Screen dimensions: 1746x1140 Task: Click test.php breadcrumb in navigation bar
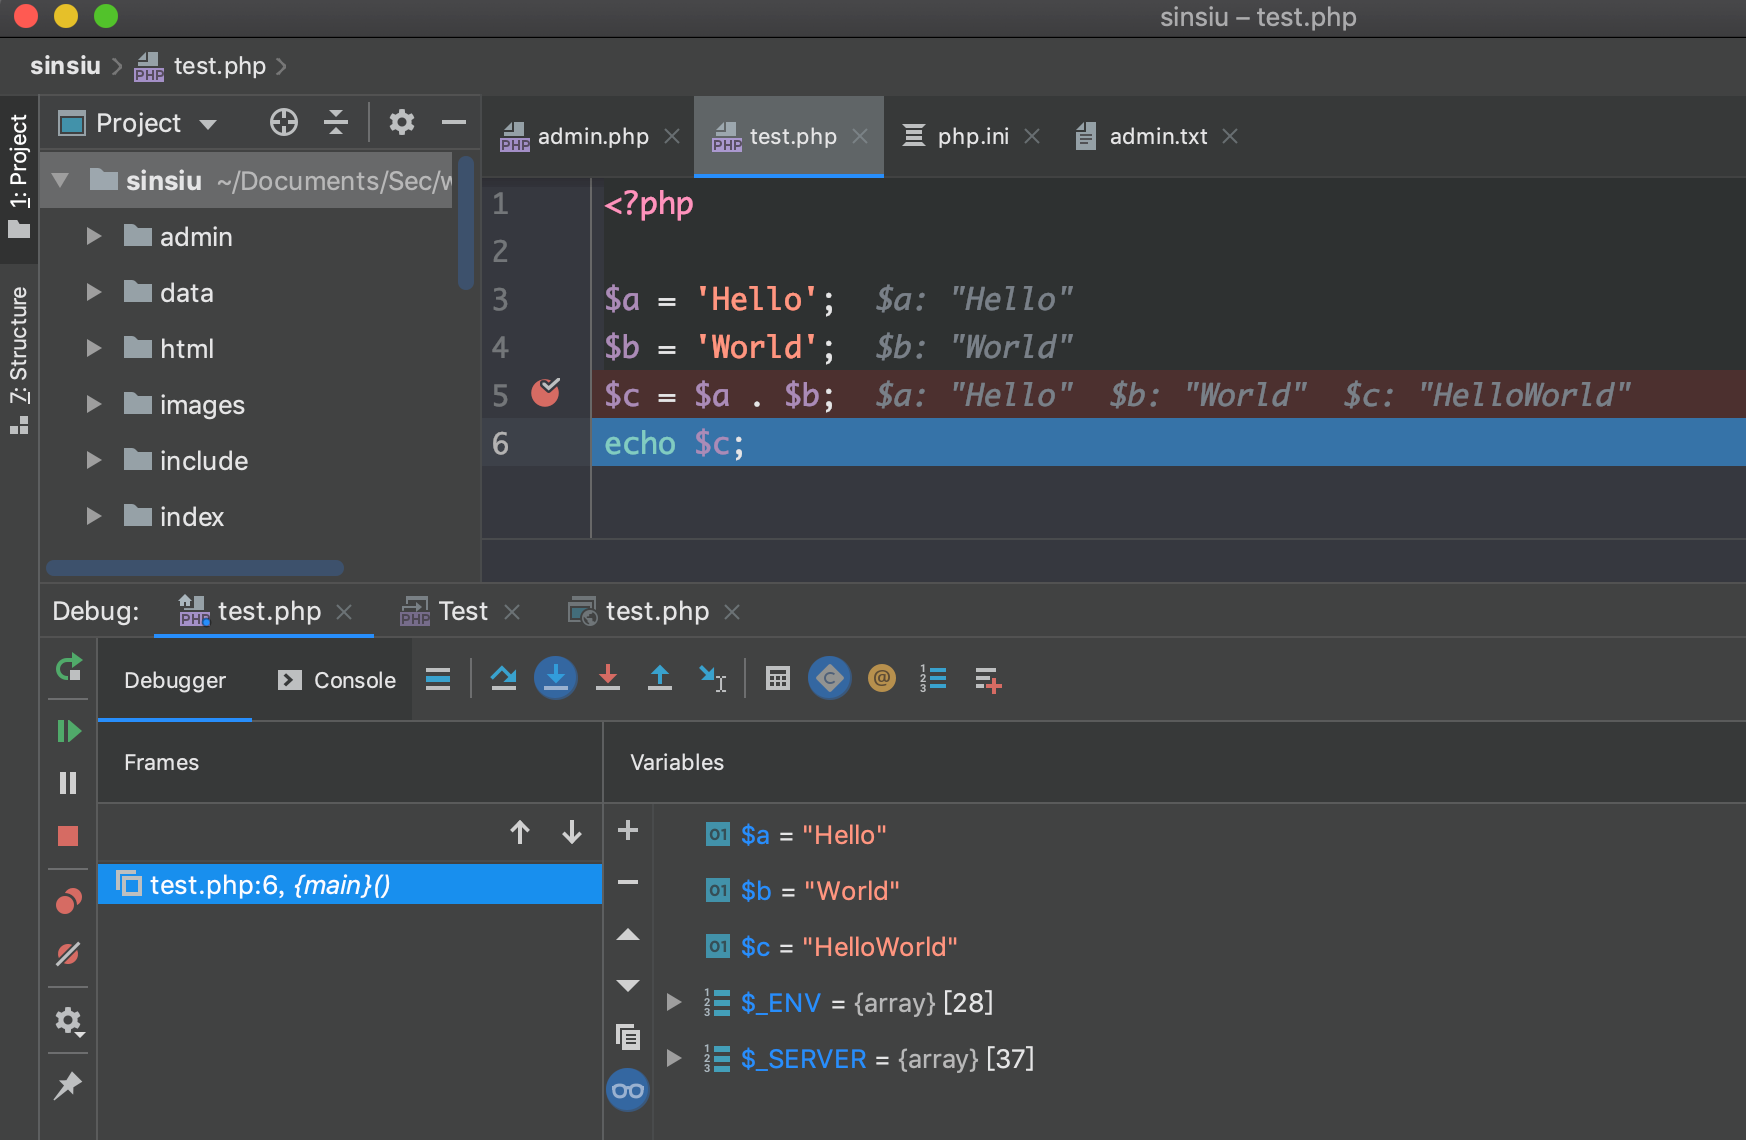pyautogui.click(x=201, y=66)
